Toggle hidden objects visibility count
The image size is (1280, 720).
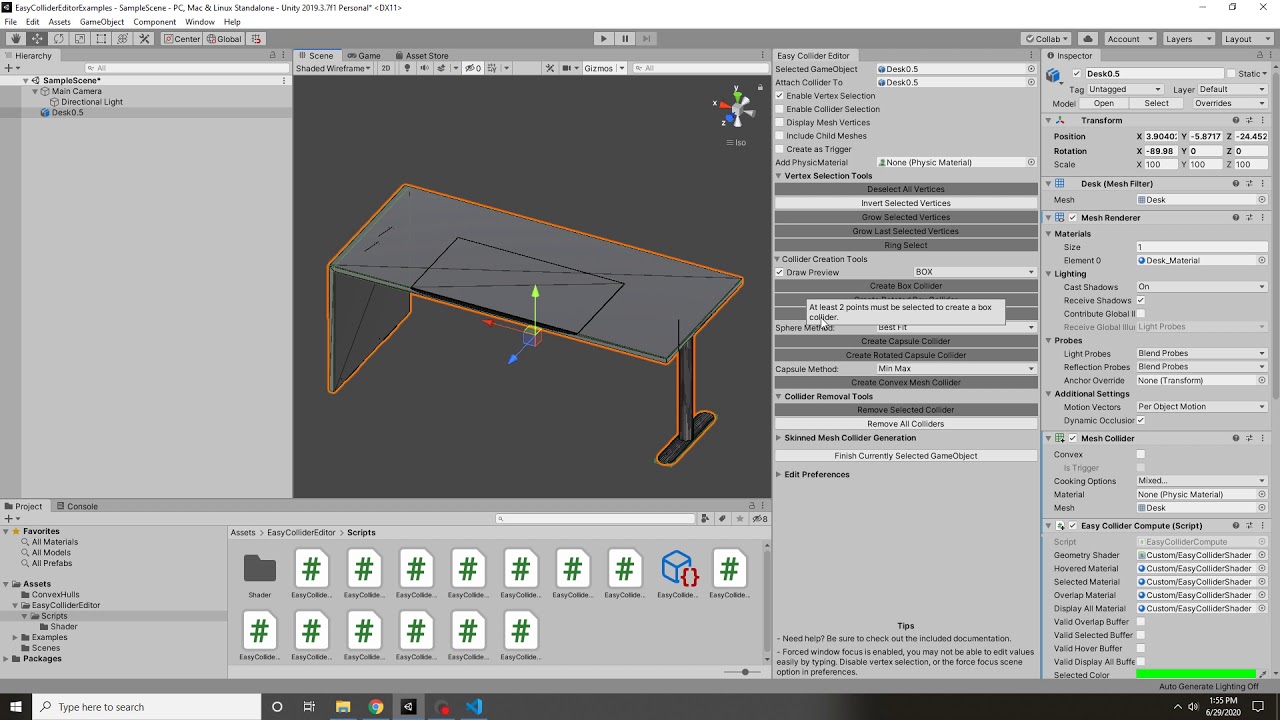coord(473,68)
